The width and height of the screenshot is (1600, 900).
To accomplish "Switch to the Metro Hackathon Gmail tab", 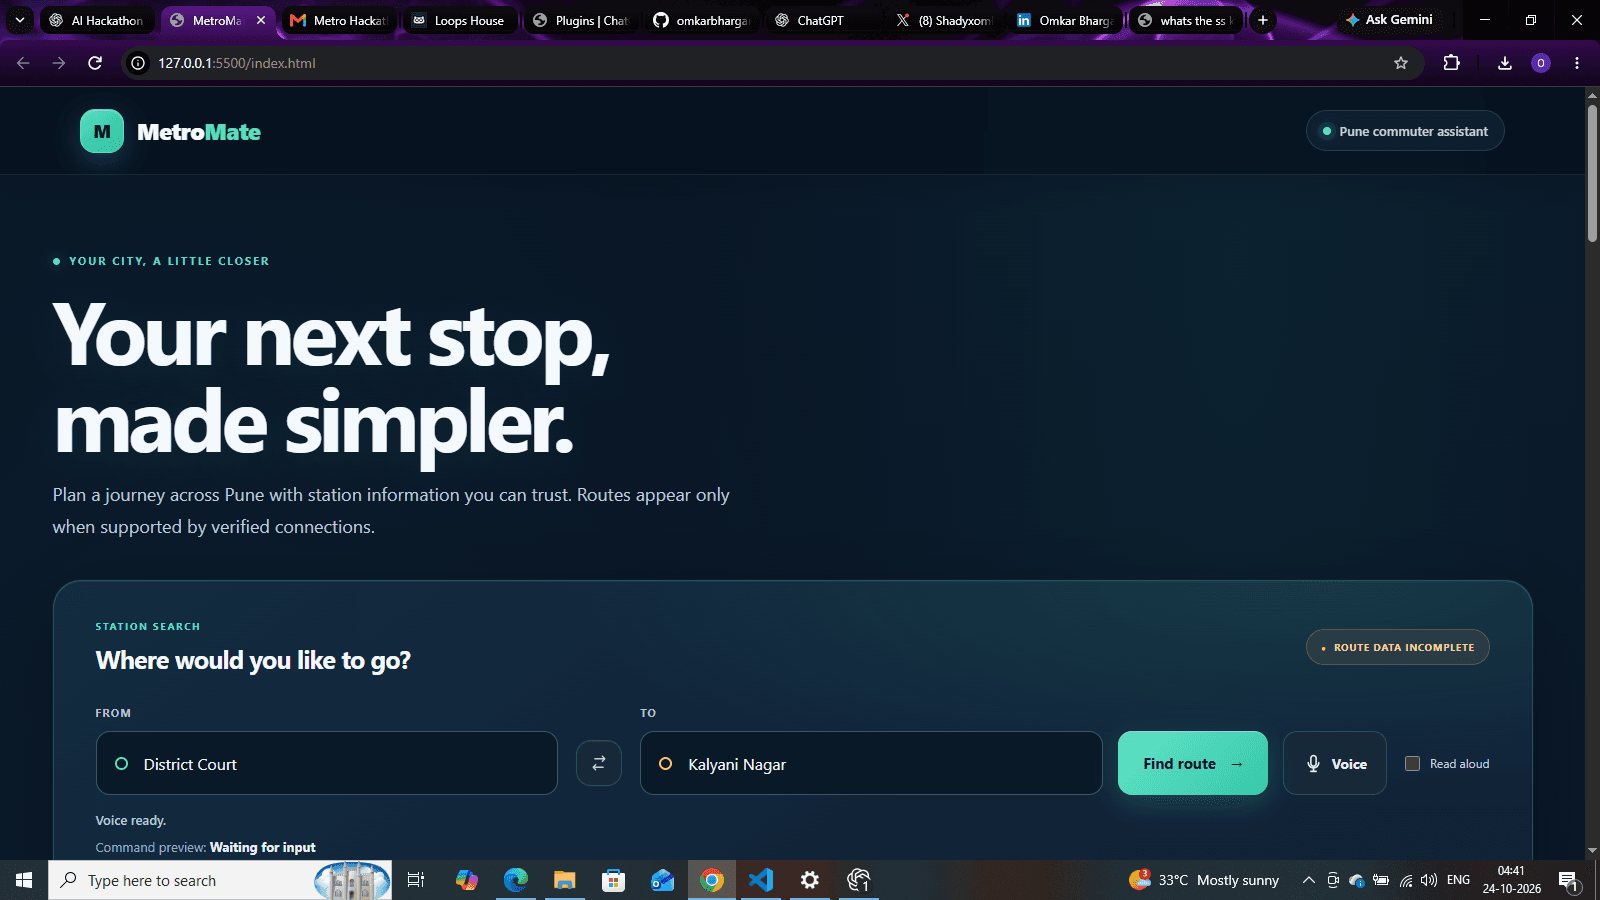I will [339, 20].
